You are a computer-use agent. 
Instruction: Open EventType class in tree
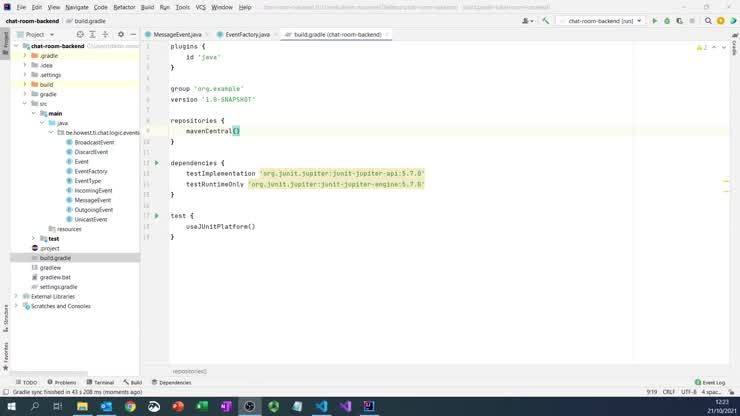tap(87, 181)
